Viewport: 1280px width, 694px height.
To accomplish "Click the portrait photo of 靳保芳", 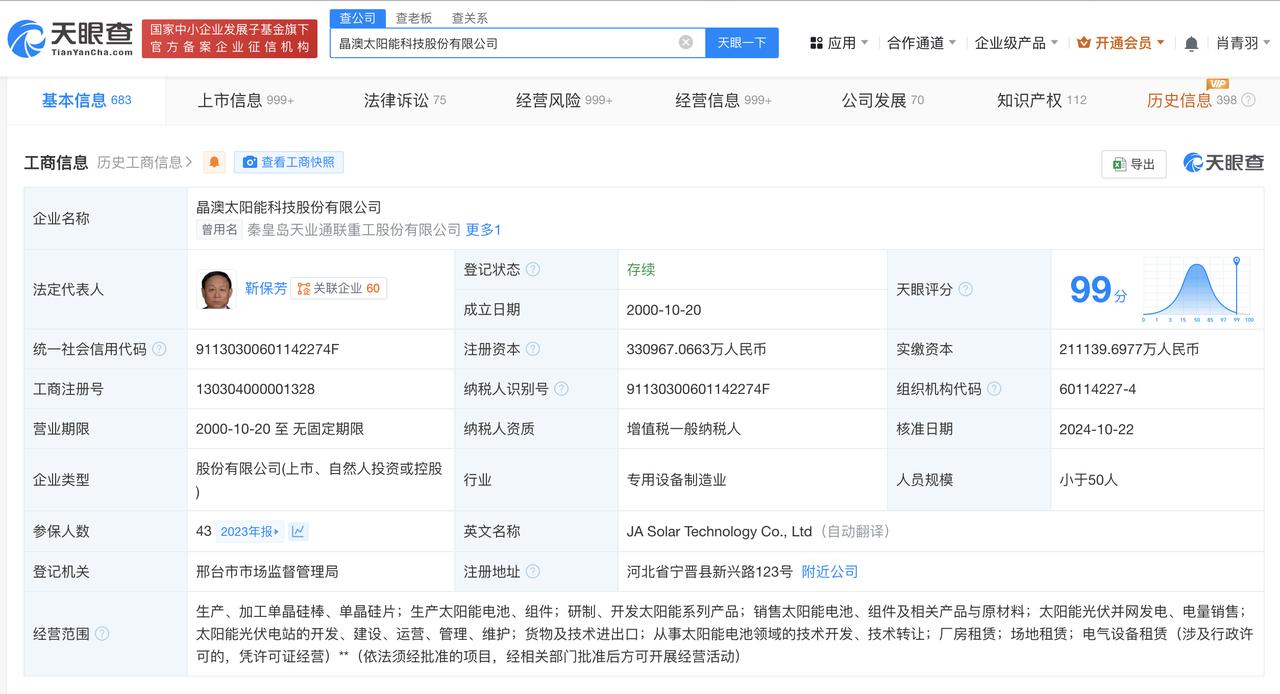I will click(216, 290).
